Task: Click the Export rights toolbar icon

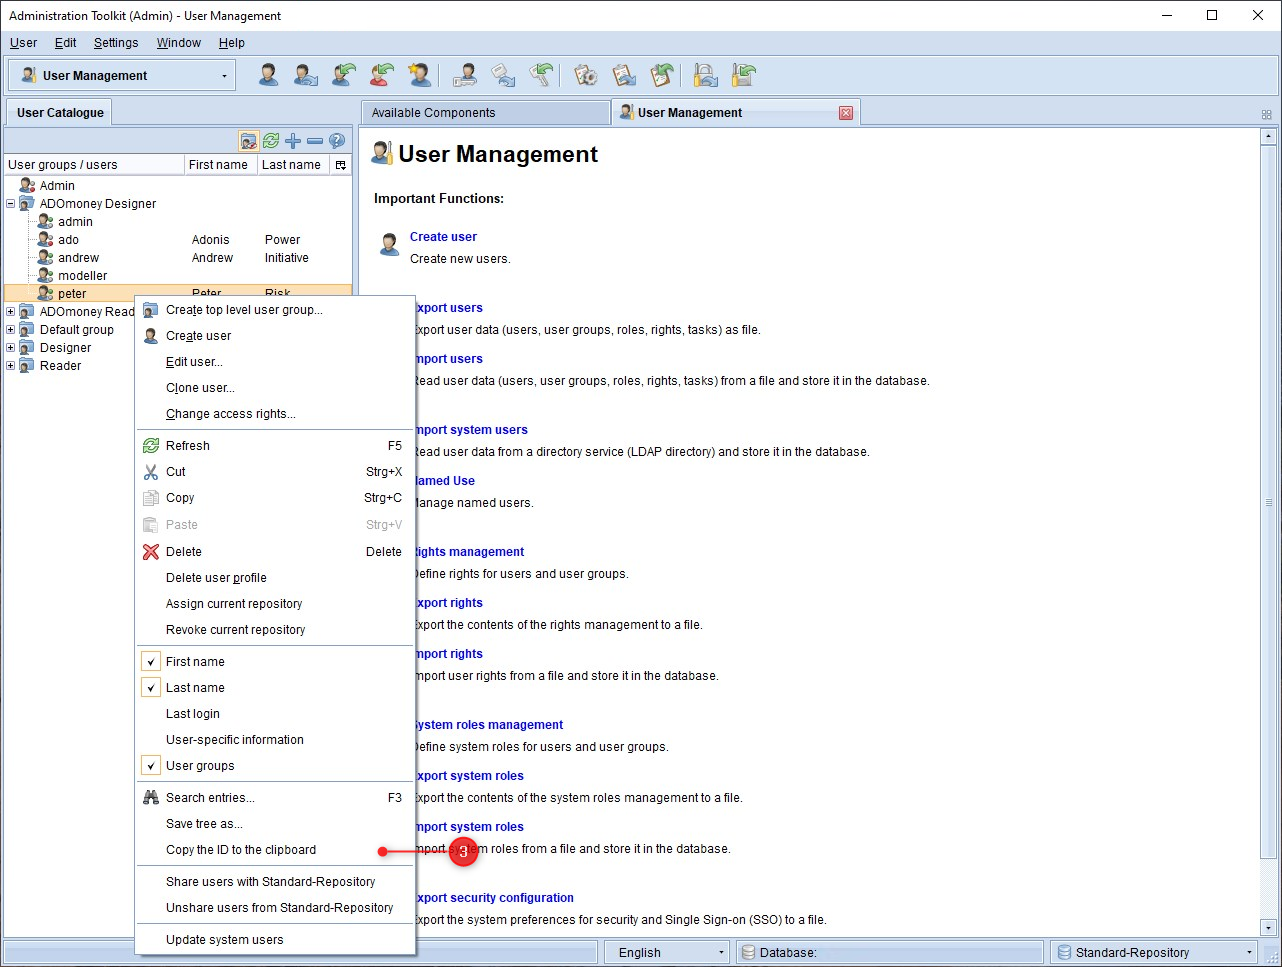Action: click(x=503, y=75)
